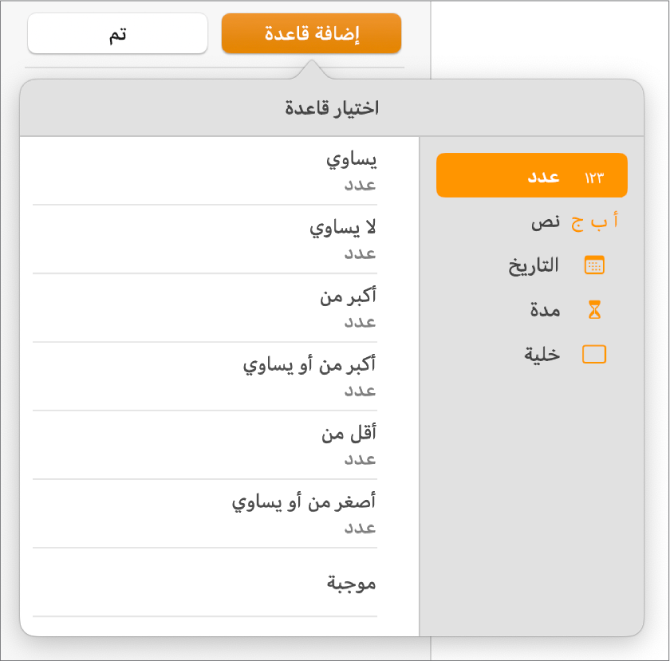
Task: Click the hourglass duration icon
Action: click(x=595, y=310)
